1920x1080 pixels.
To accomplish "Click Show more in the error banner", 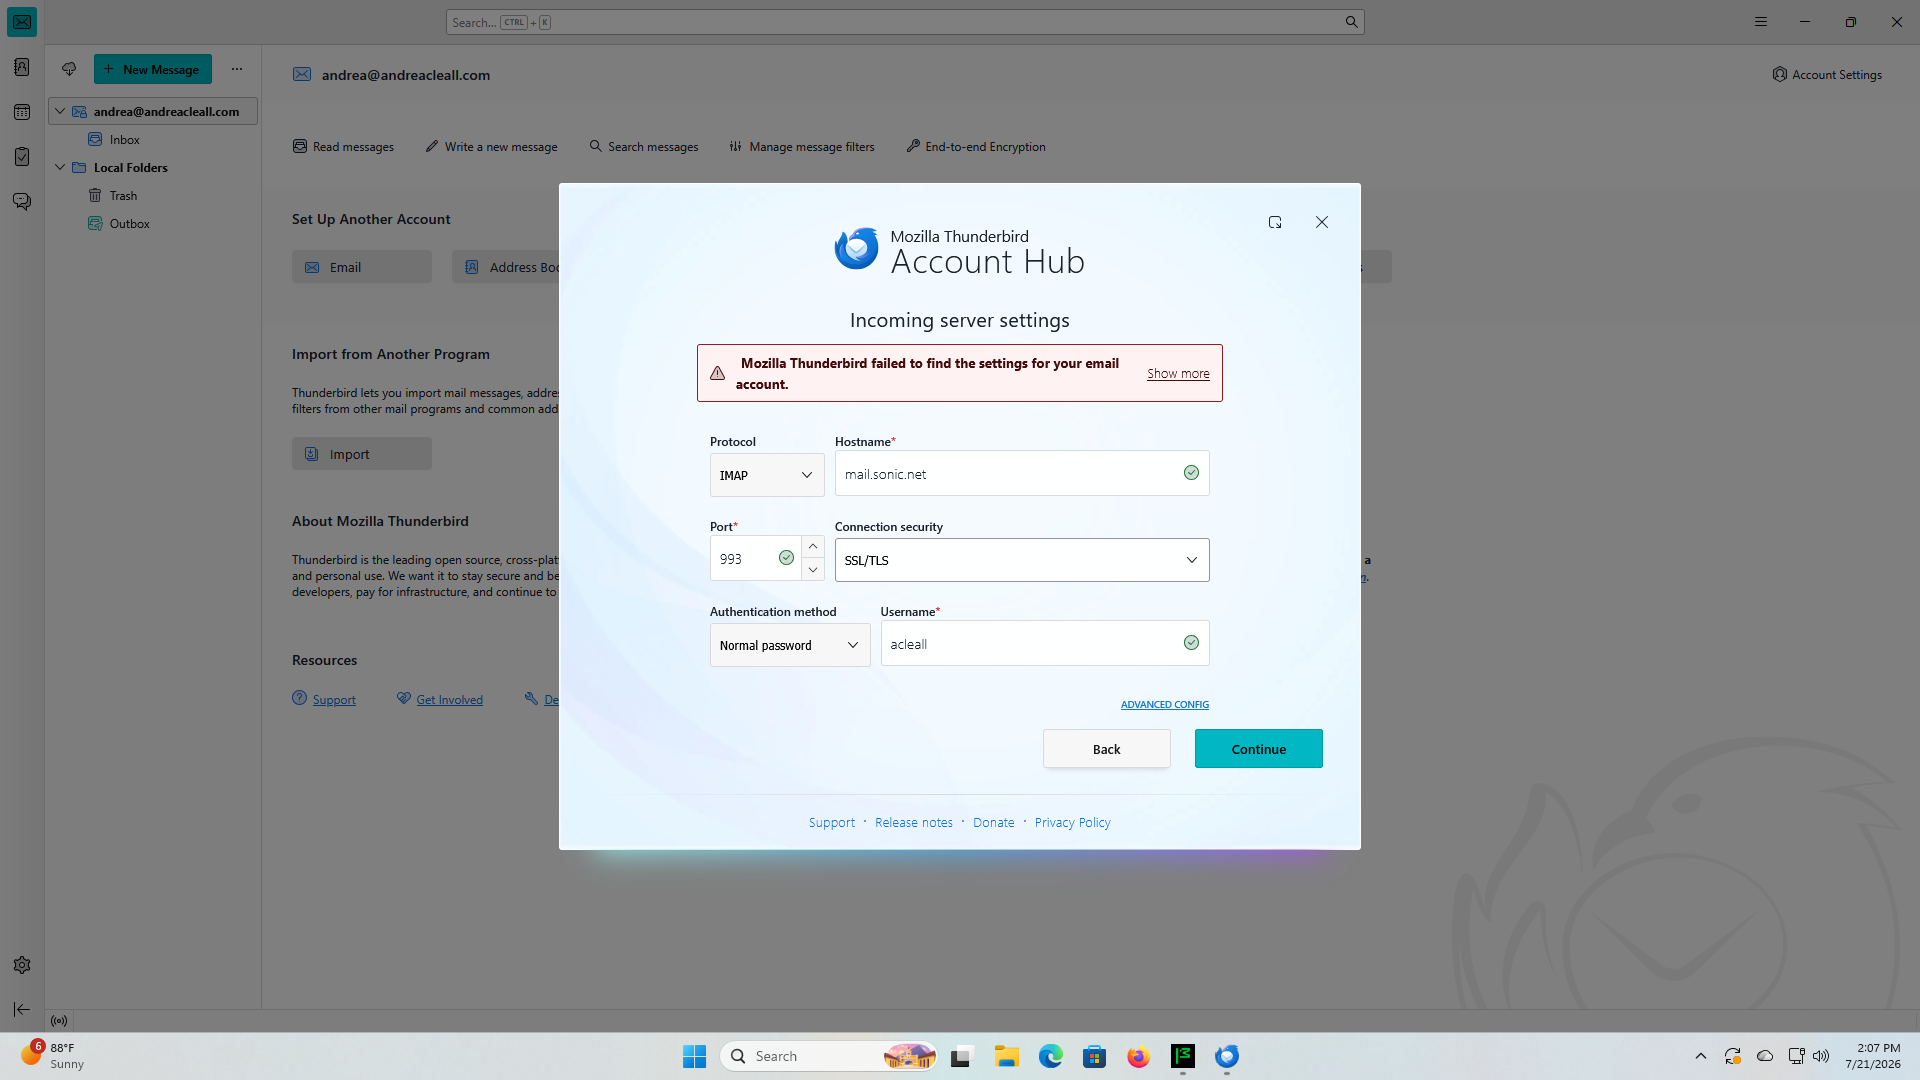I will point(1178,373).
